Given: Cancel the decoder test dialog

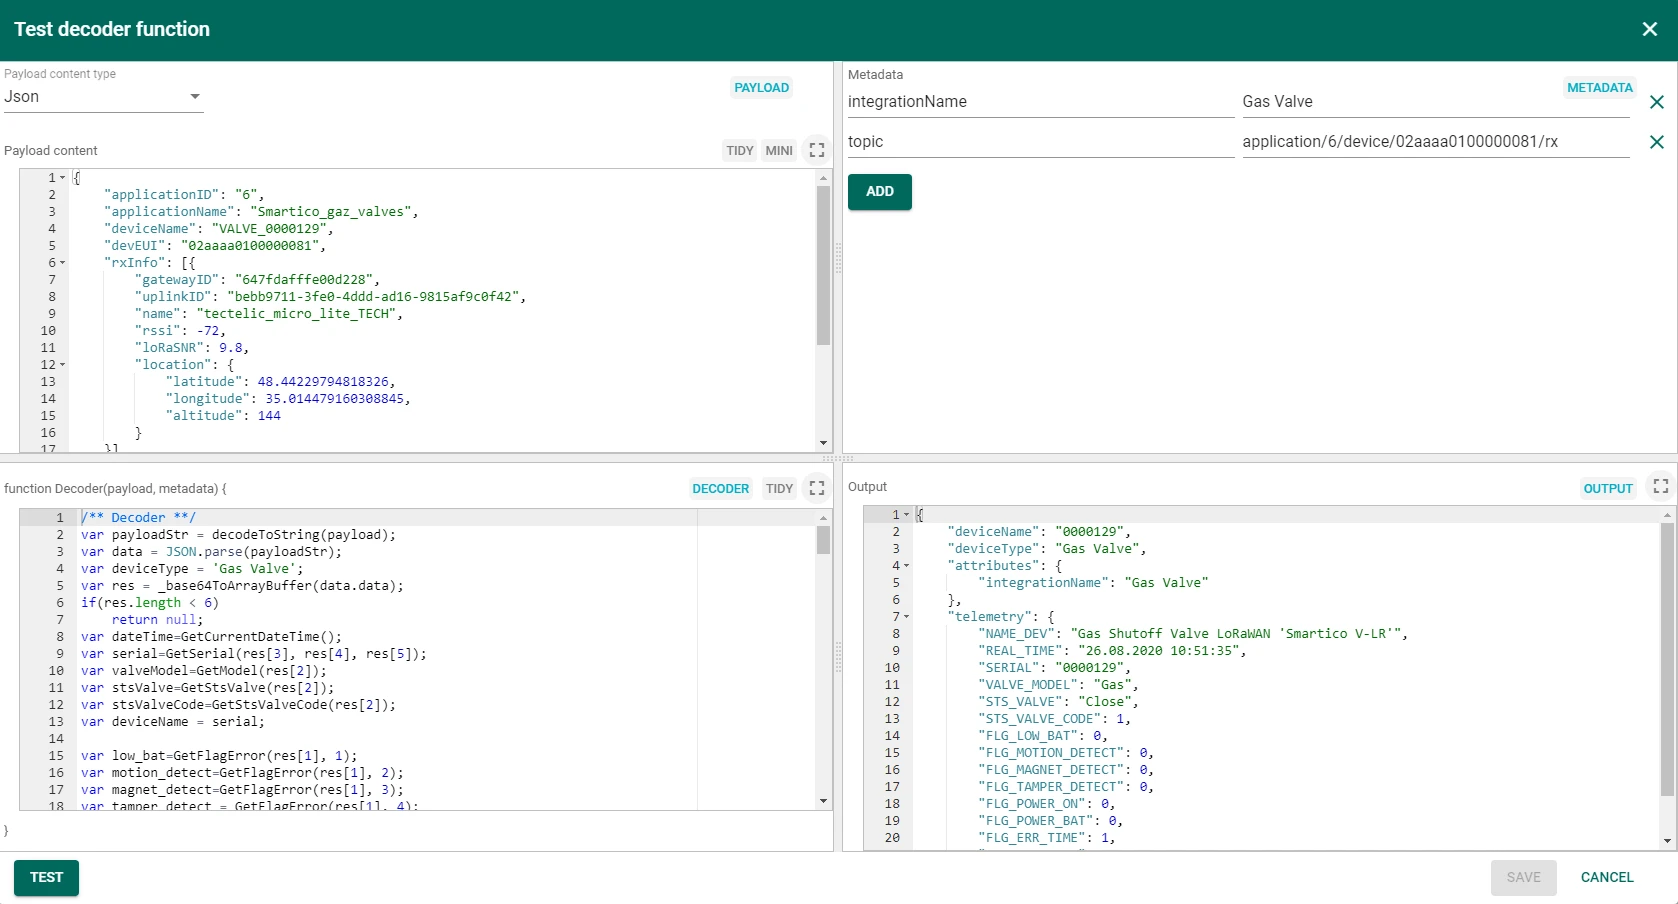Looking at the screenshot, I should [1607, 878].
